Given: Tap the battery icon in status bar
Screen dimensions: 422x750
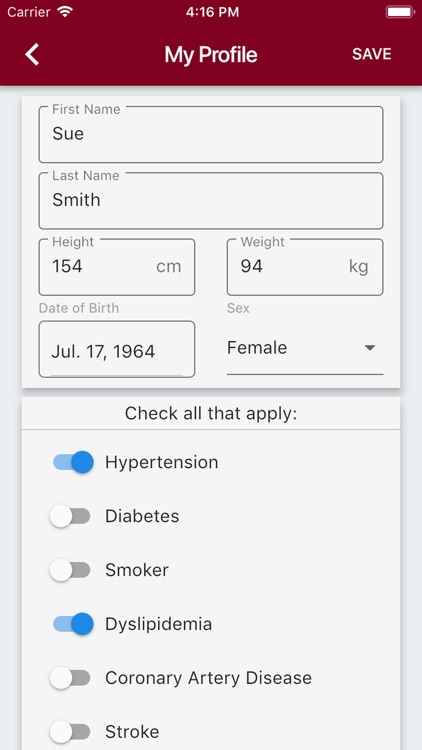Looking at the screenshot, I should pos(400,12).
